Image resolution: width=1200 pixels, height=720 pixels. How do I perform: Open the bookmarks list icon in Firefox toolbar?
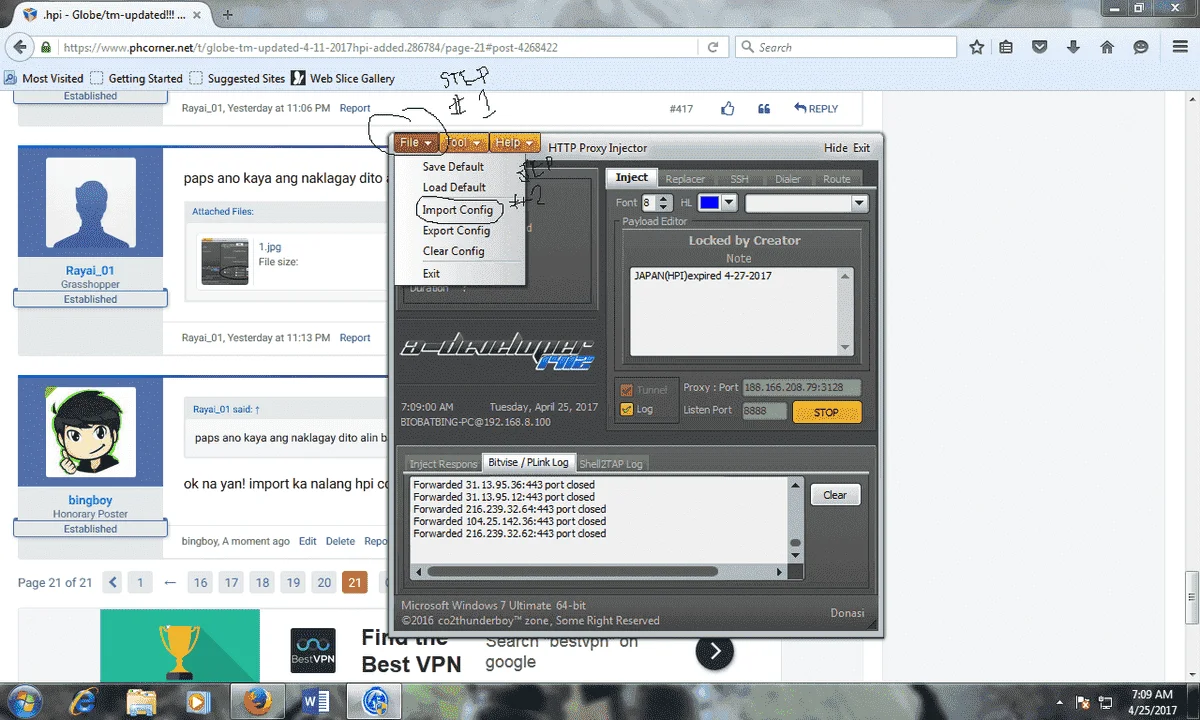[x=1006, y=47]
